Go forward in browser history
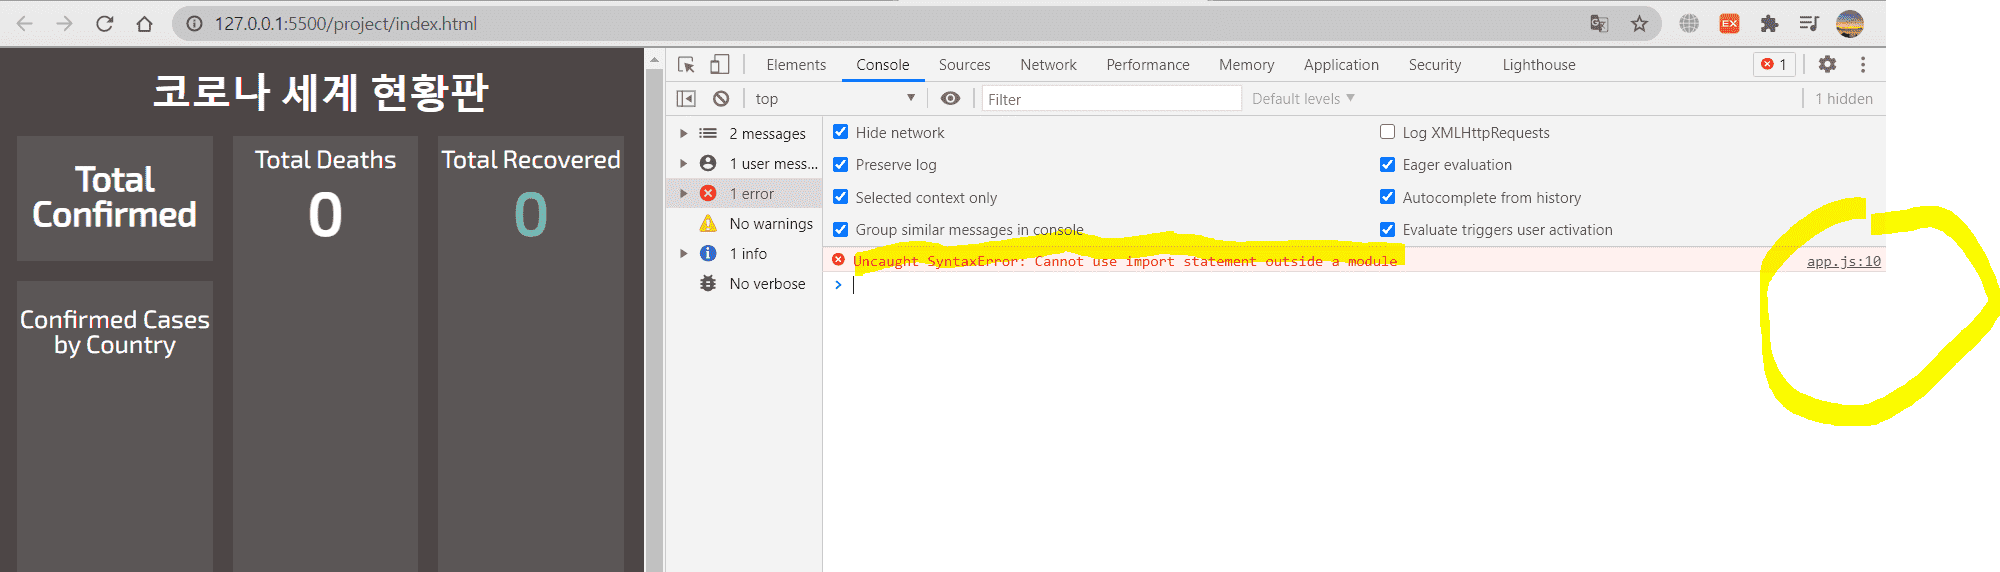The height and width of the screenshot is (572, 2000). (x=65, y=24)
